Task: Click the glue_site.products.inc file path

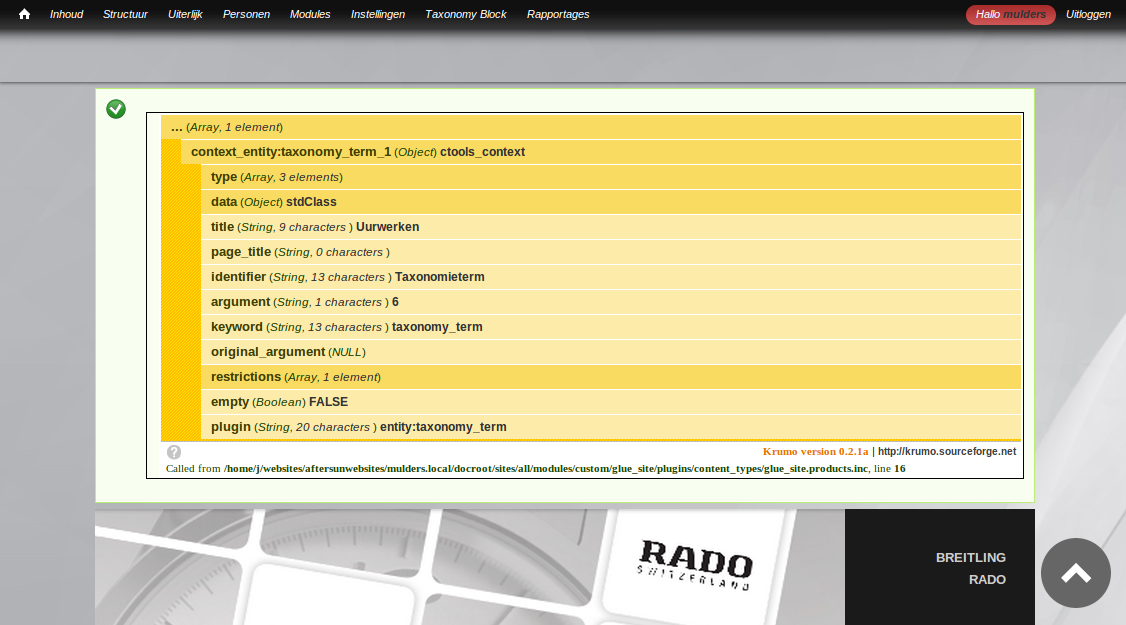Action: [546, 469]
